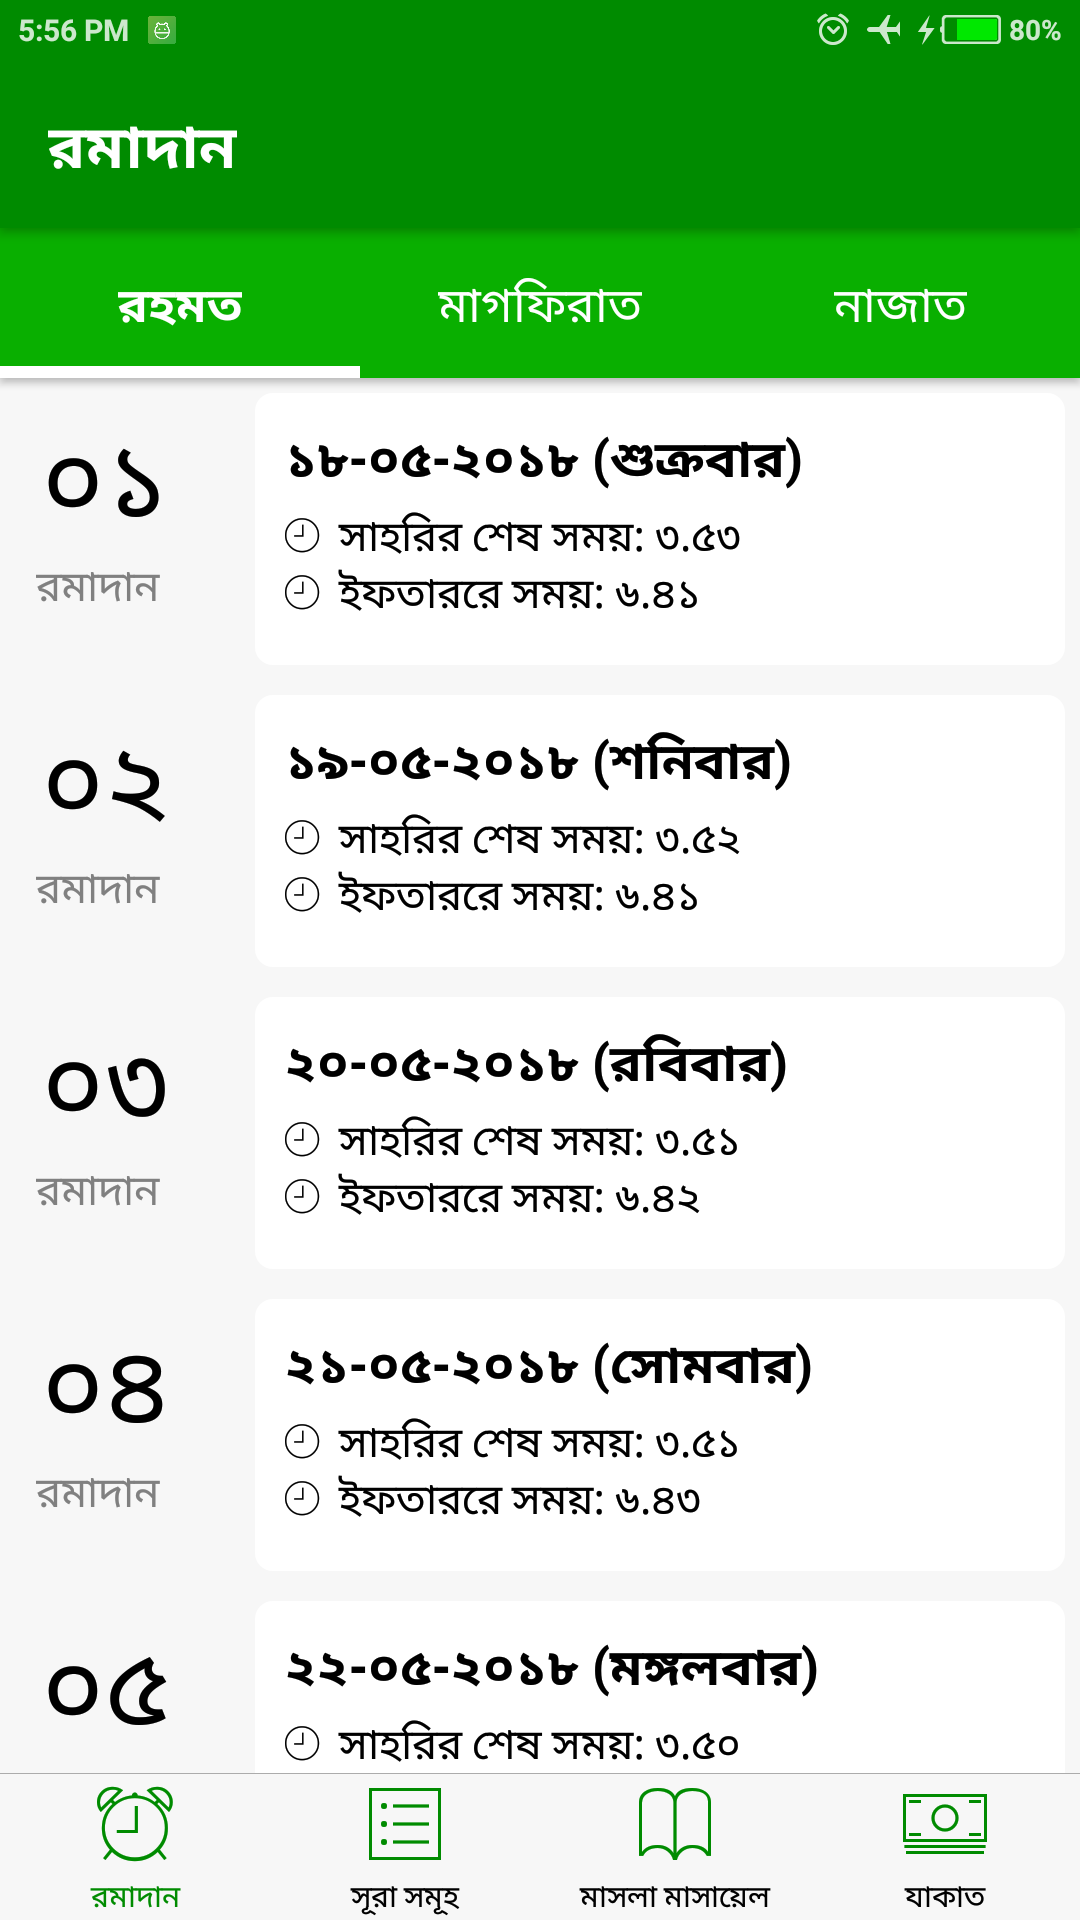Select the 21-05-2018 সোমবার entry
The image size is (1080, 1920).
[x=660, y=1435]
